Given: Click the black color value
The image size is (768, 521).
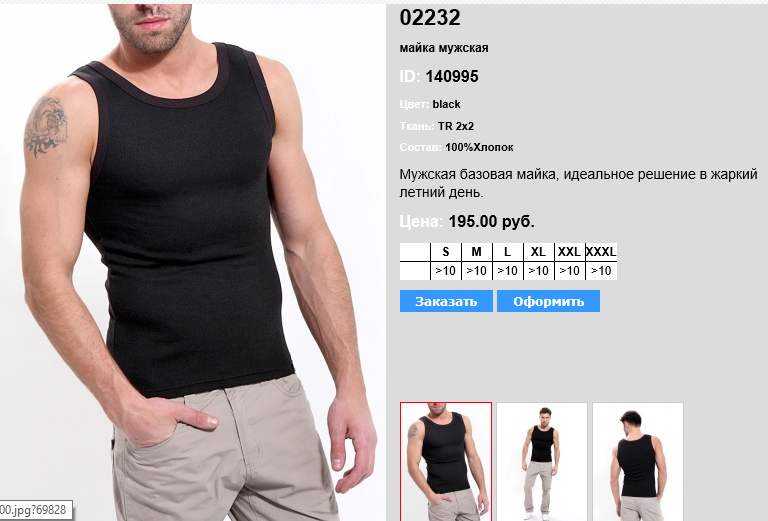Looking at the screenshot, I should (x=446, y=104).
